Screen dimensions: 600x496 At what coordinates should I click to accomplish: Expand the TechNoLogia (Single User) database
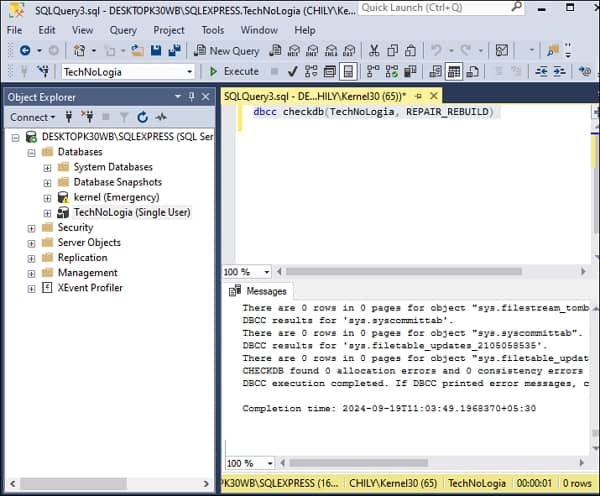click(47, 214)
